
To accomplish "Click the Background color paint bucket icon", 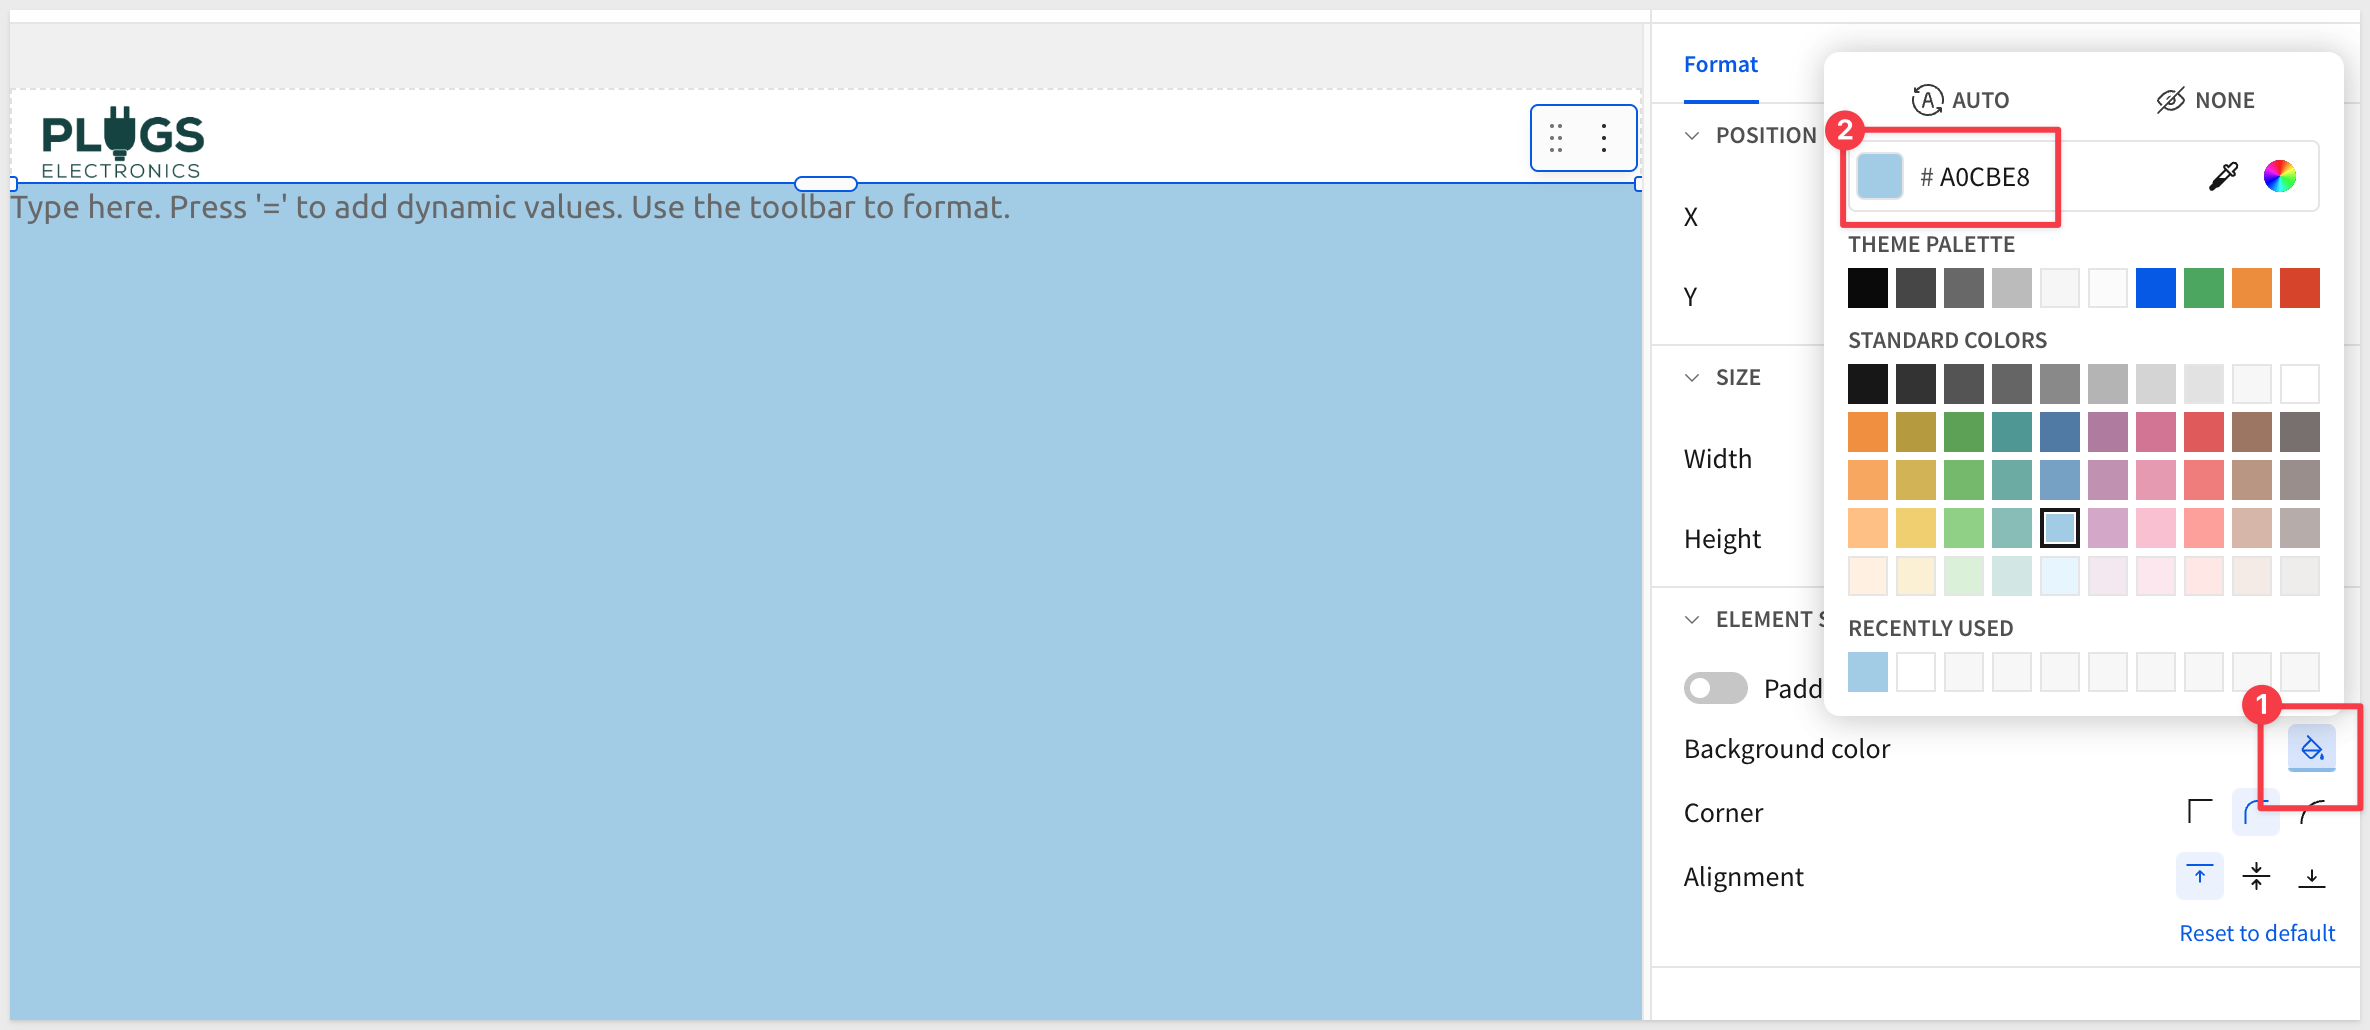I will tap(2311, 748).
